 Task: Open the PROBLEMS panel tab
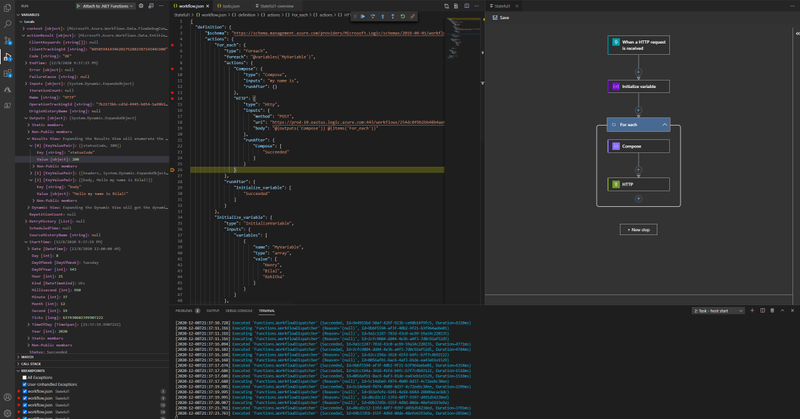tap(187, 311)
